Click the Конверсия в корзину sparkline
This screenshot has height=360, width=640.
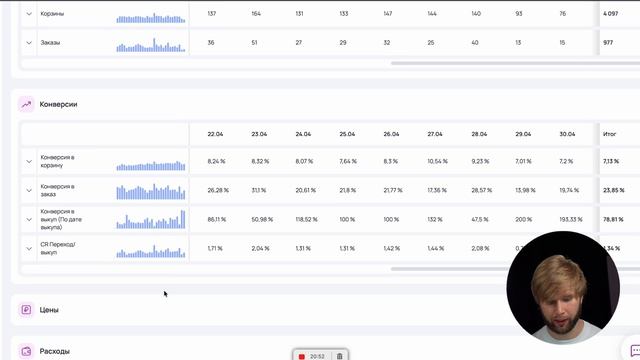[x=151, y=165]
